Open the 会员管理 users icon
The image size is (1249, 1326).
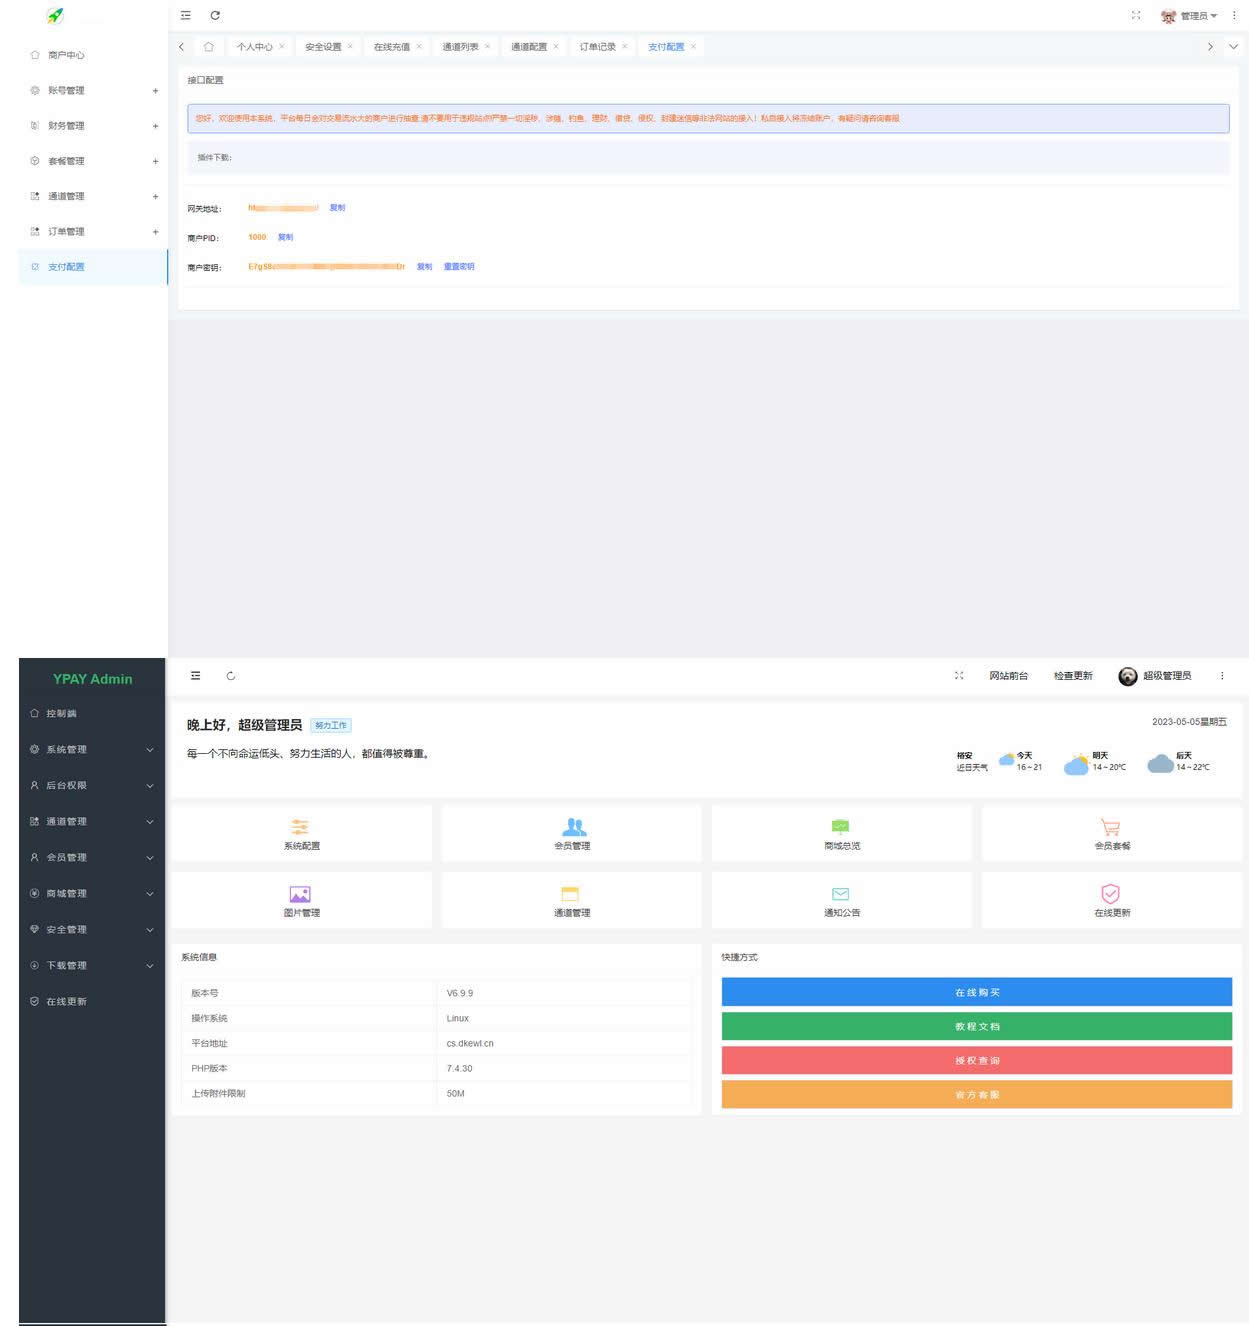pyautogui.click(x=573, y=827)
